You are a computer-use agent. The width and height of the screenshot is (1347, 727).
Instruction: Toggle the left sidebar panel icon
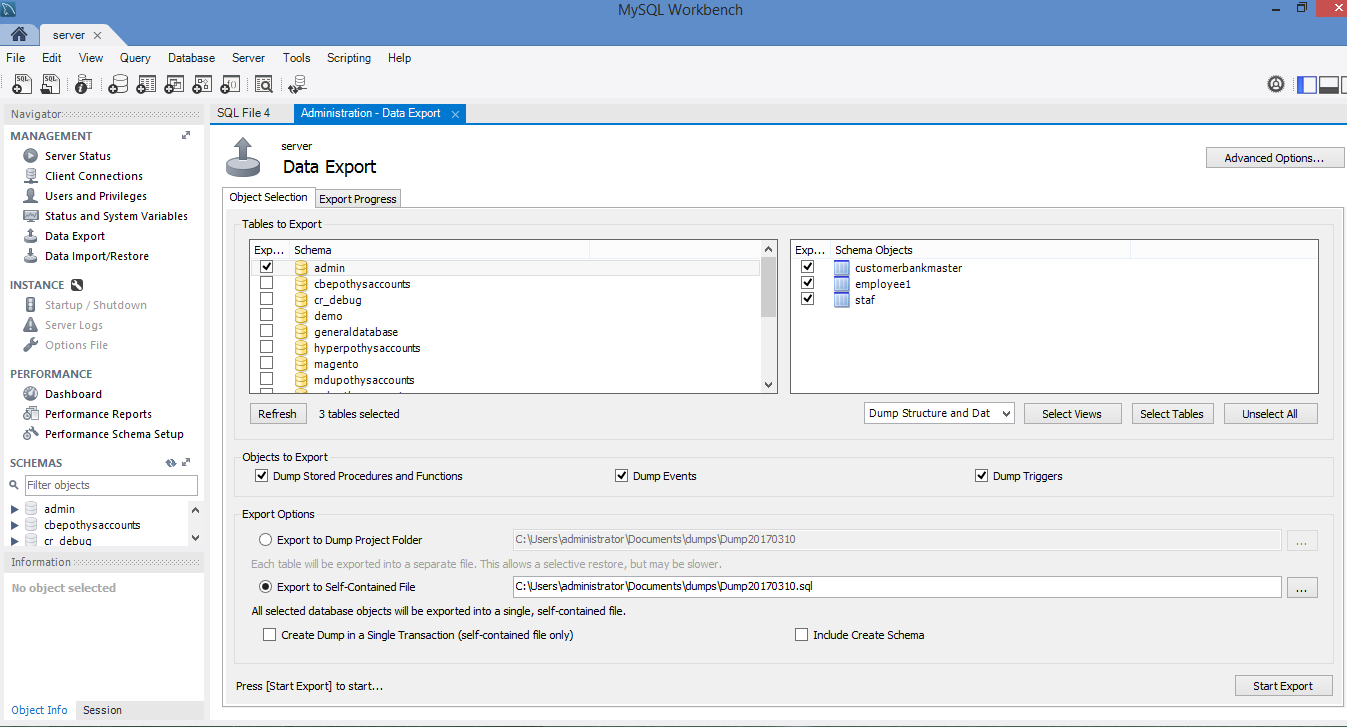pyautogui.click(x=1306, y=84)
